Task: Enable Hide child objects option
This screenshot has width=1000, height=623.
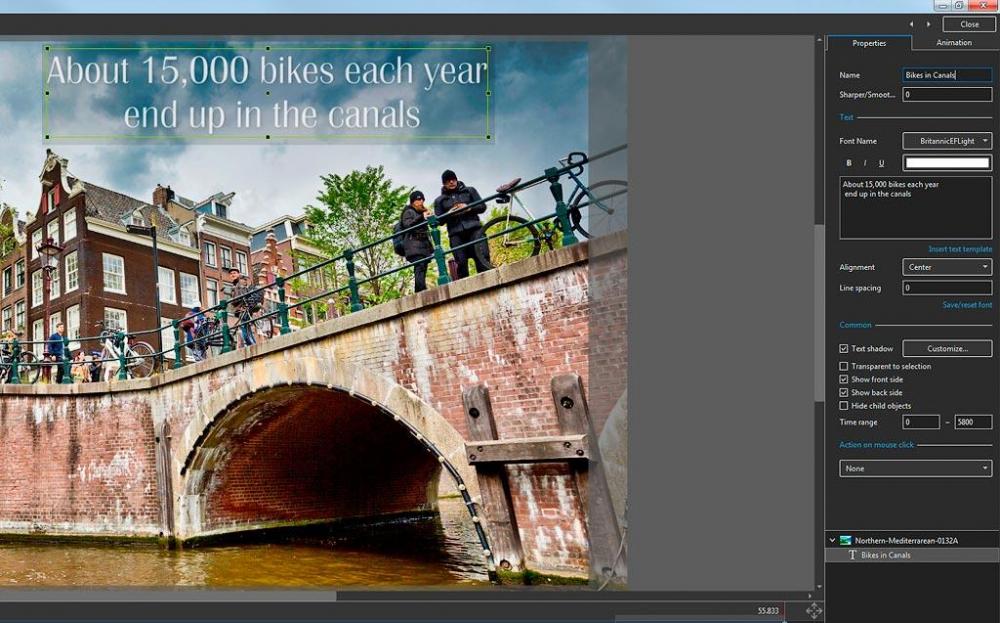Action: point(844,406)
